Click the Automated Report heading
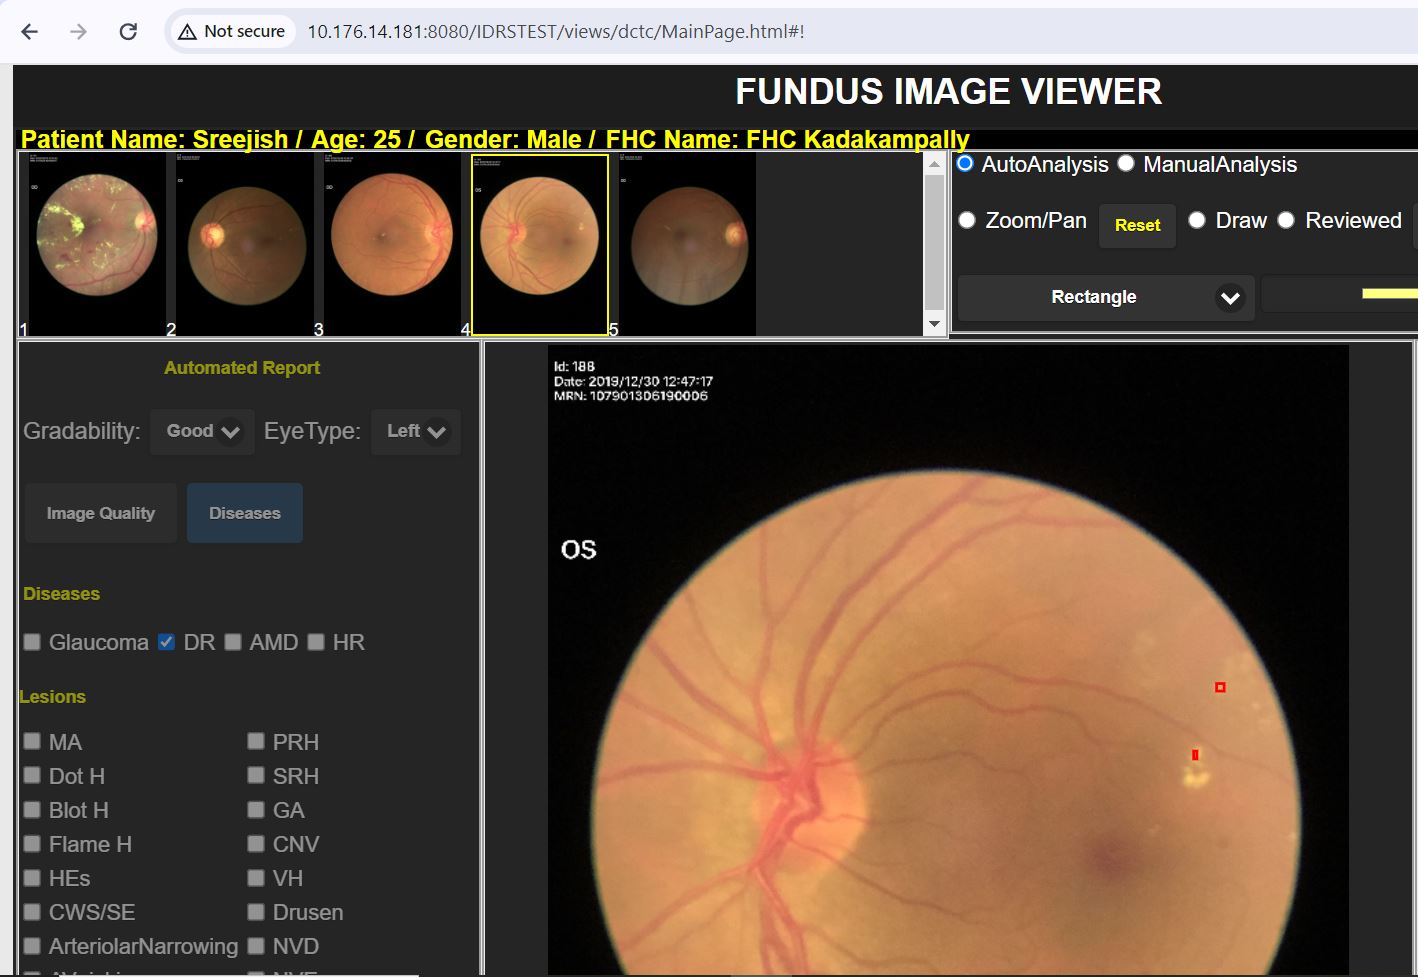Screen dimensions: 1418x977 coord(242,368)
